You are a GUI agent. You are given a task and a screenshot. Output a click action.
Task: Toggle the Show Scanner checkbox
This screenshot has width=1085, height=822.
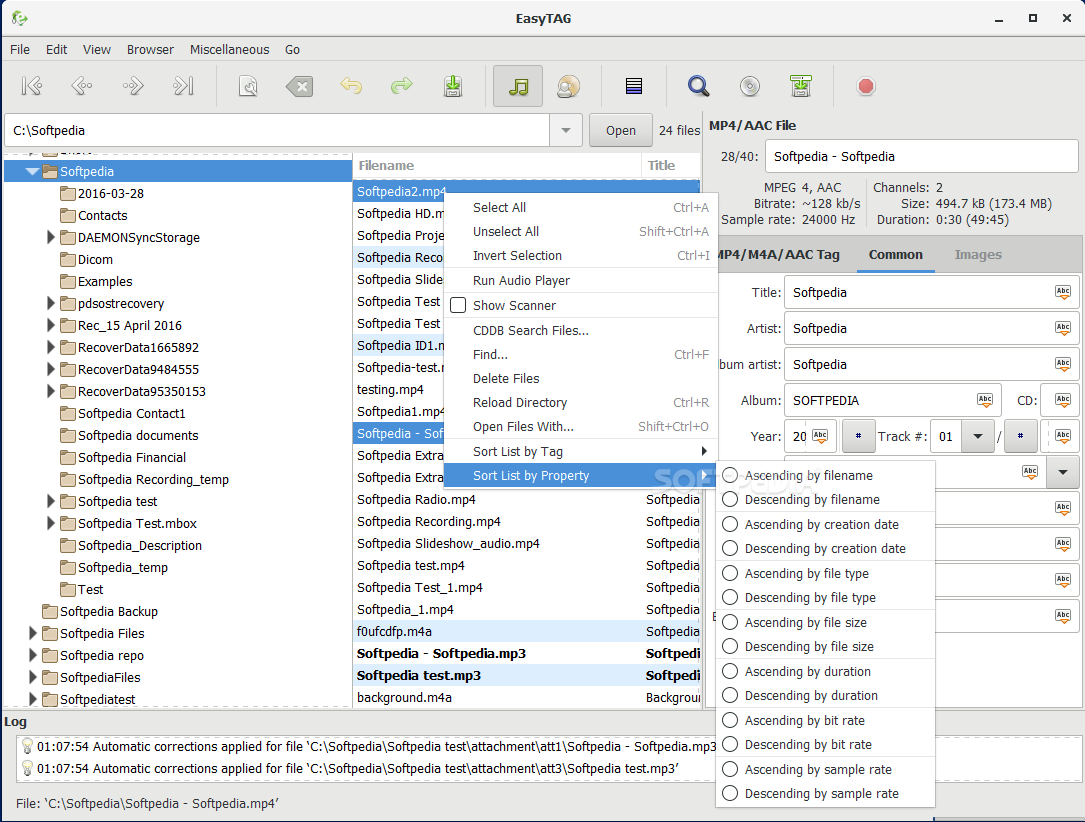click(458, 305)
